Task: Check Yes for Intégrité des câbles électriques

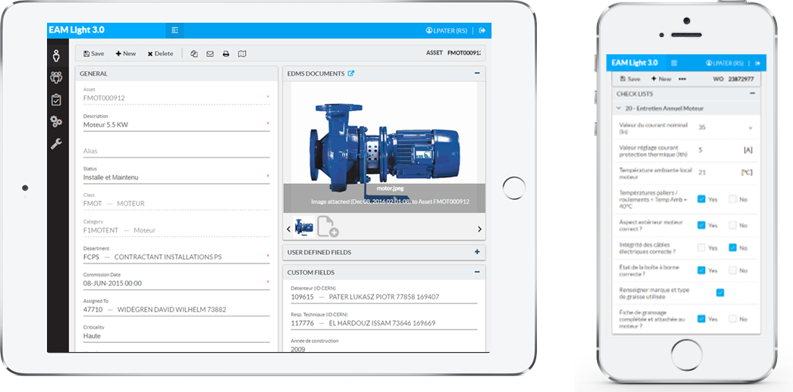Action: pos(701,248)
